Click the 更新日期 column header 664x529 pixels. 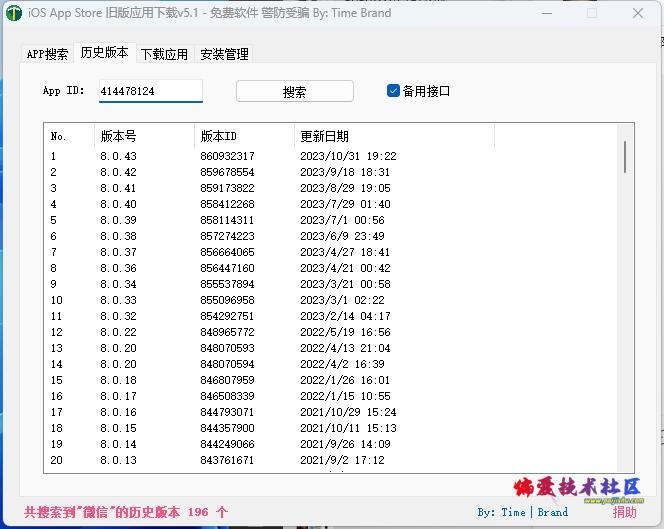point(394,136)
